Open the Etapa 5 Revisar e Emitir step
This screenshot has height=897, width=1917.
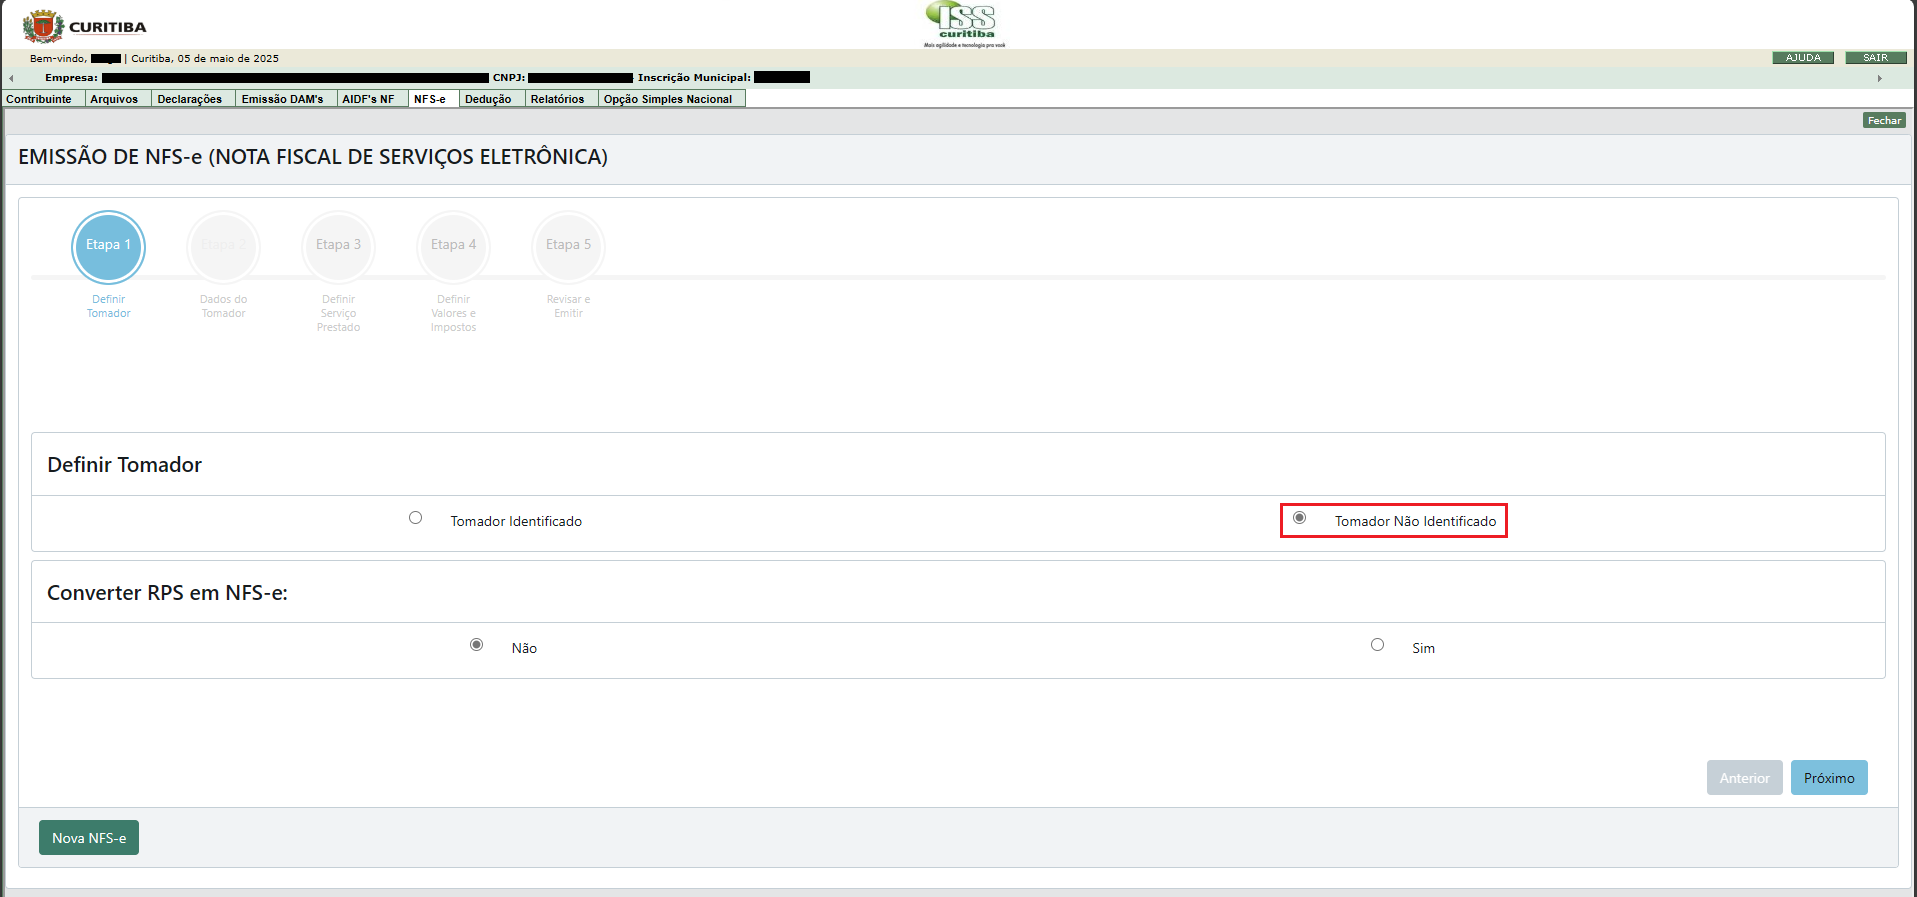click(568, 246)
